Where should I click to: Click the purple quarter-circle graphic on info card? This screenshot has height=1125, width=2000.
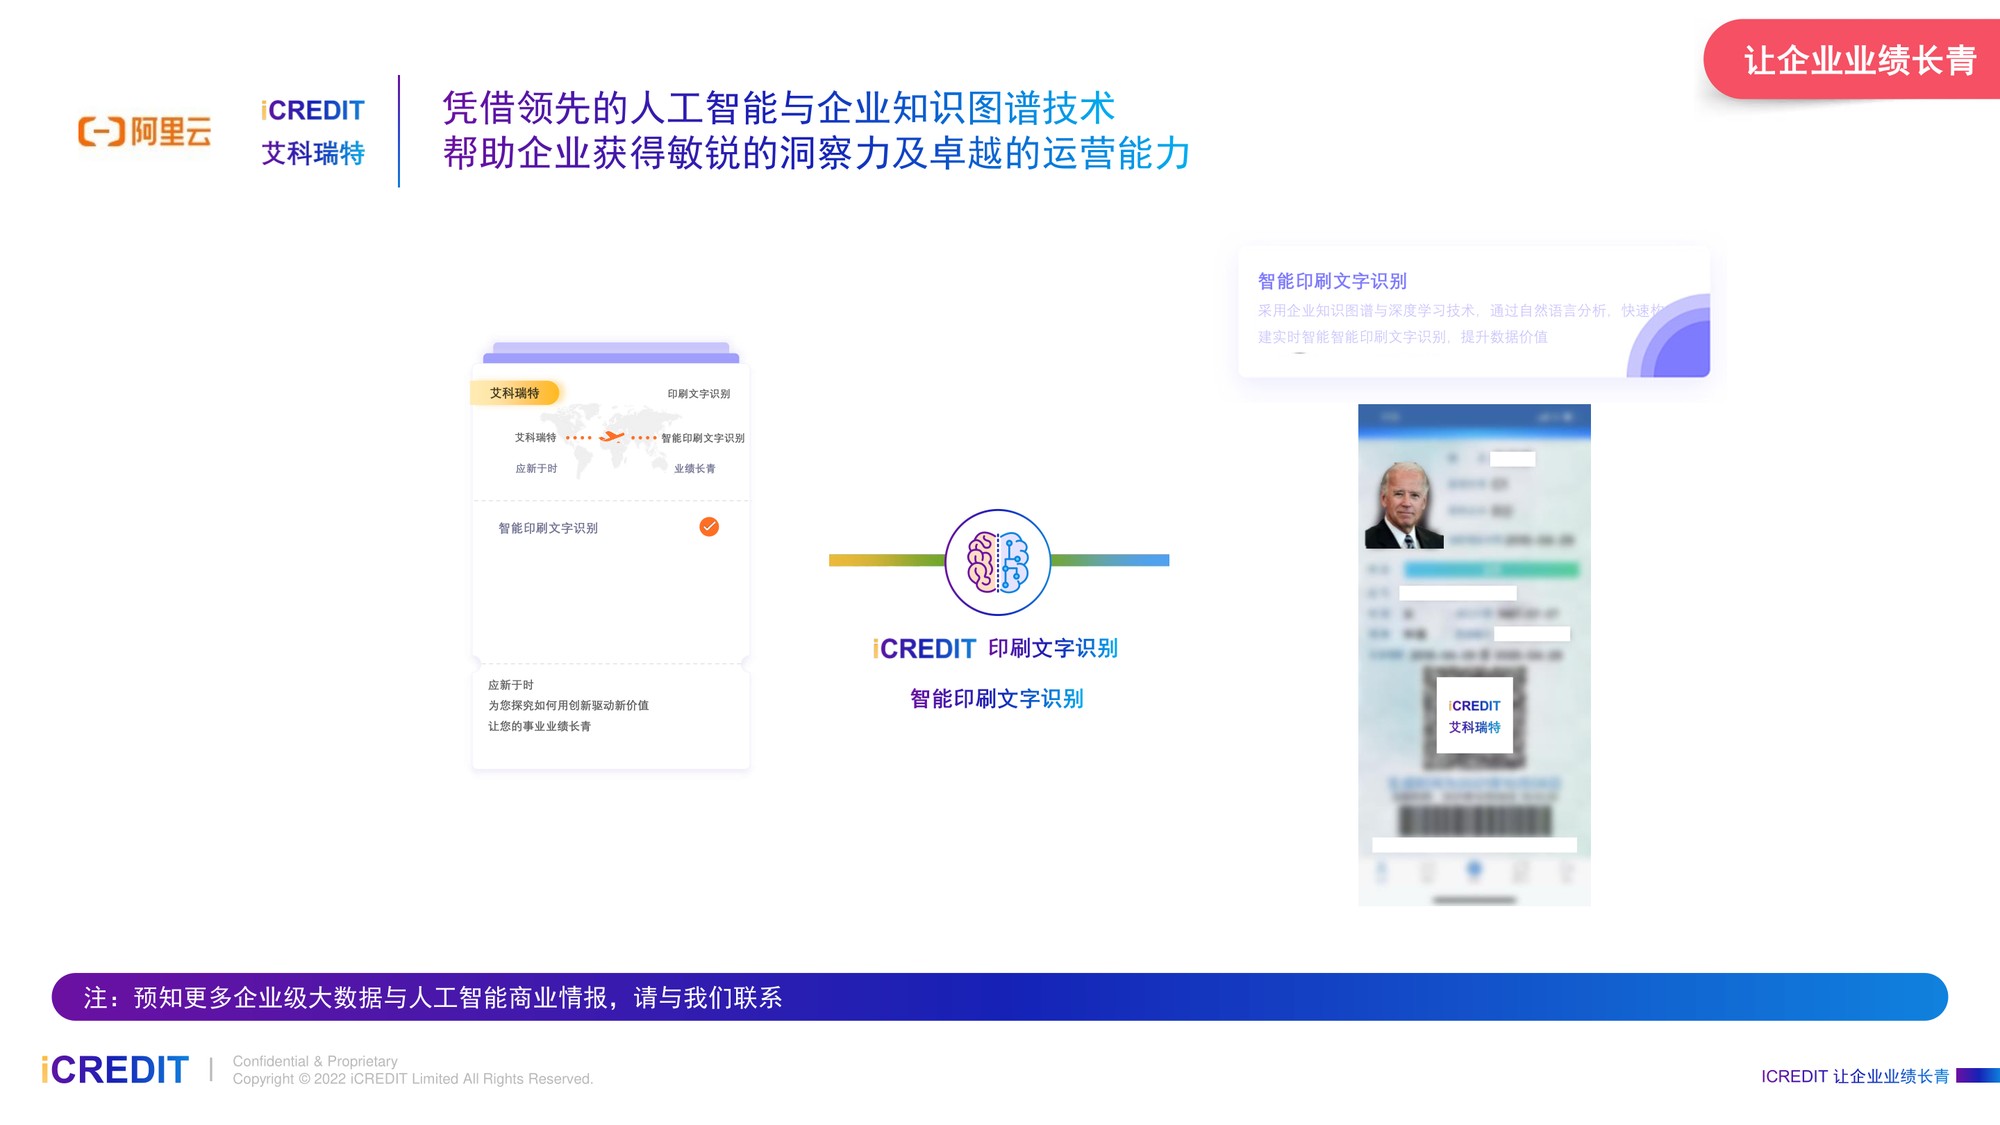(x=1668, y=335)
